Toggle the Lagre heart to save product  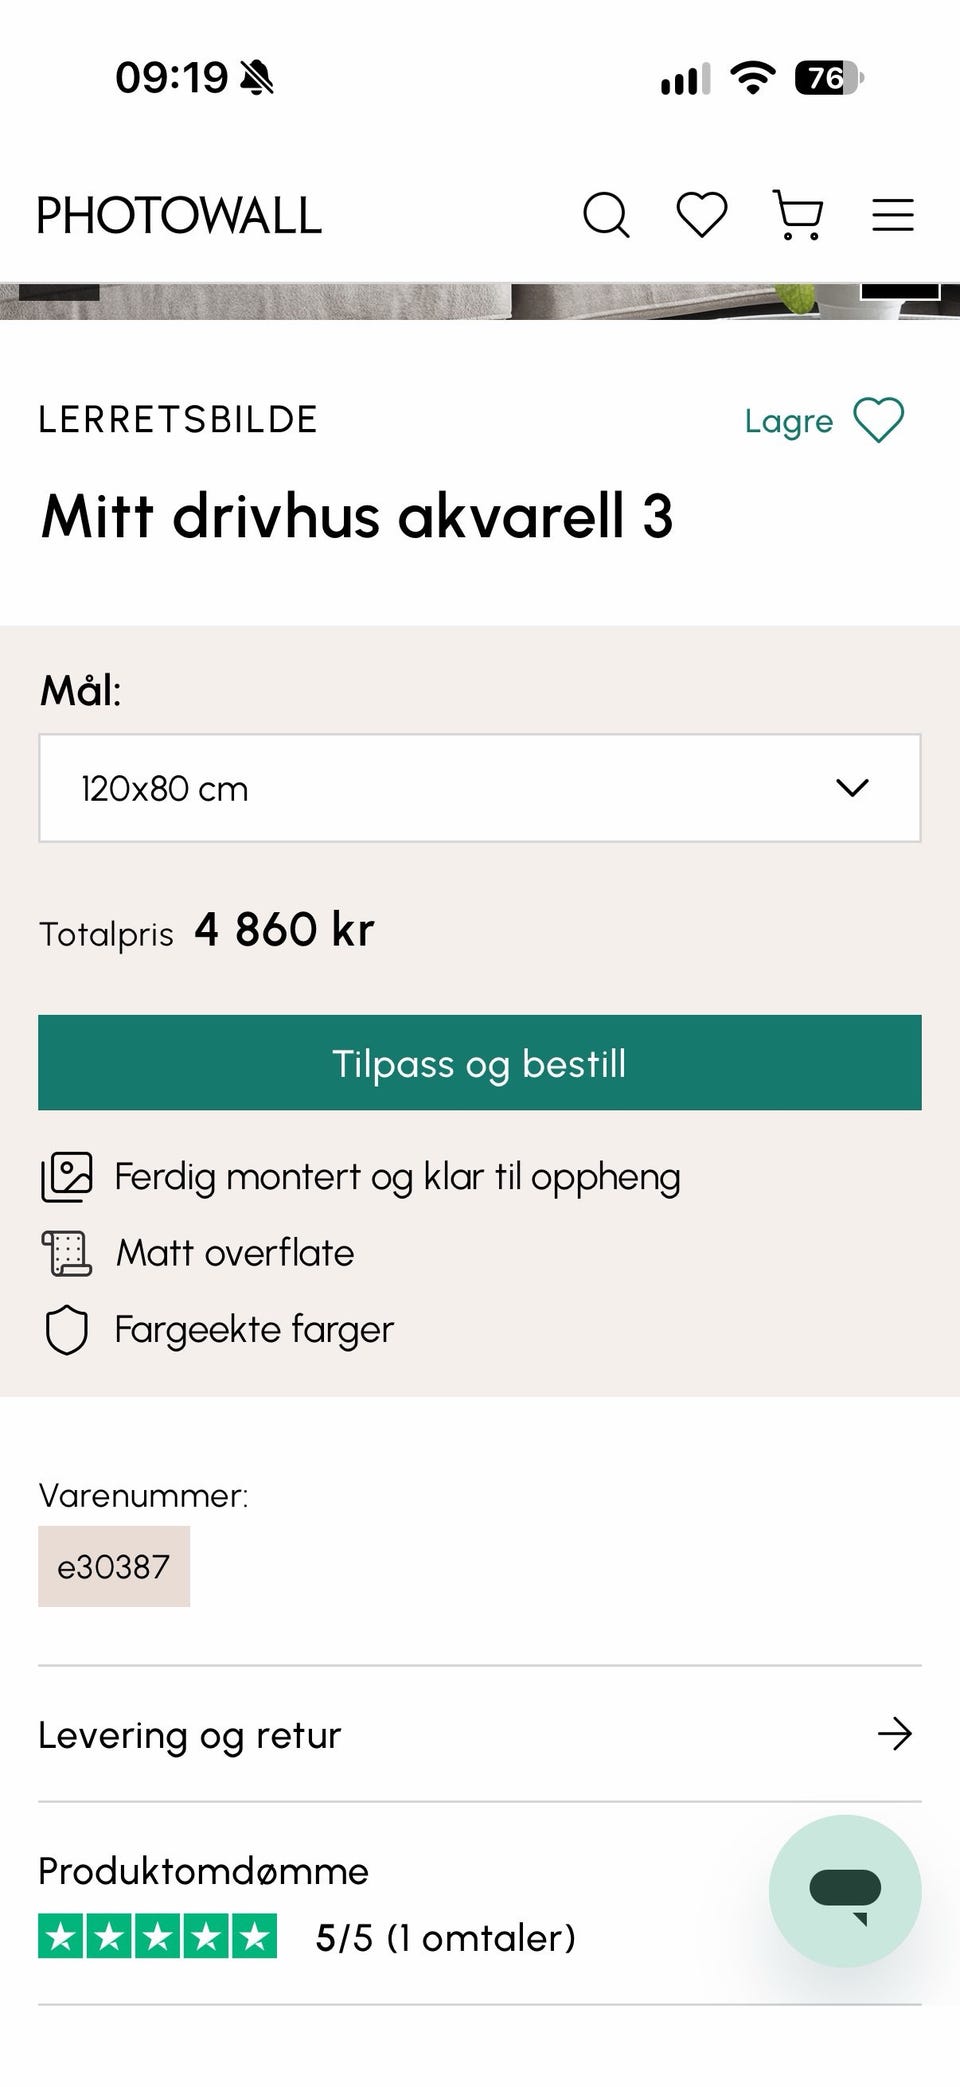point(879,419)
